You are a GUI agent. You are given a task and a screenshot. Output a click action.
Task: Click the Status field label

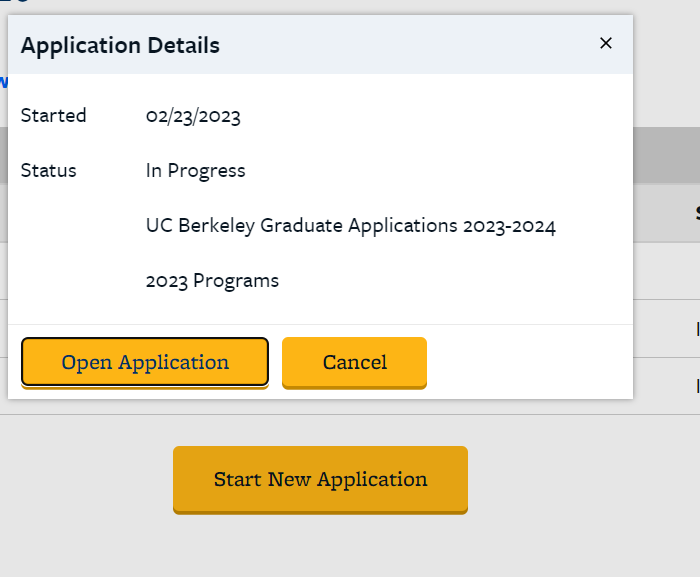tap(48, 170)
